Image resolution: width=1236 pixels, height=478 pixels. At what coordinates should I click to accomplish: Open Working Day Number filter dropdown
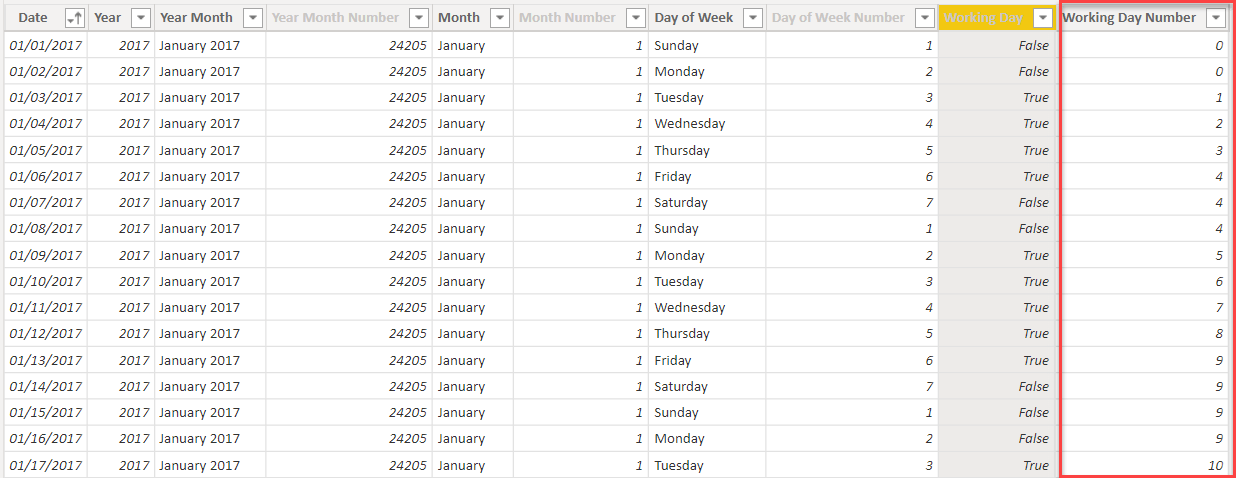[x=1216, y=18]
